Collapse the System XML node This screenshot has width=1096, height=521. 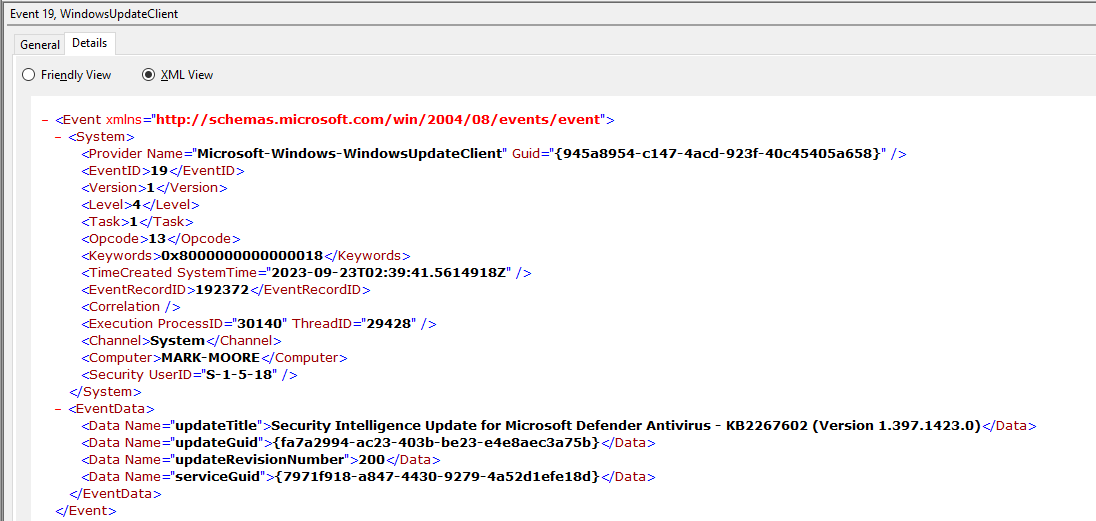coord(58,137)
